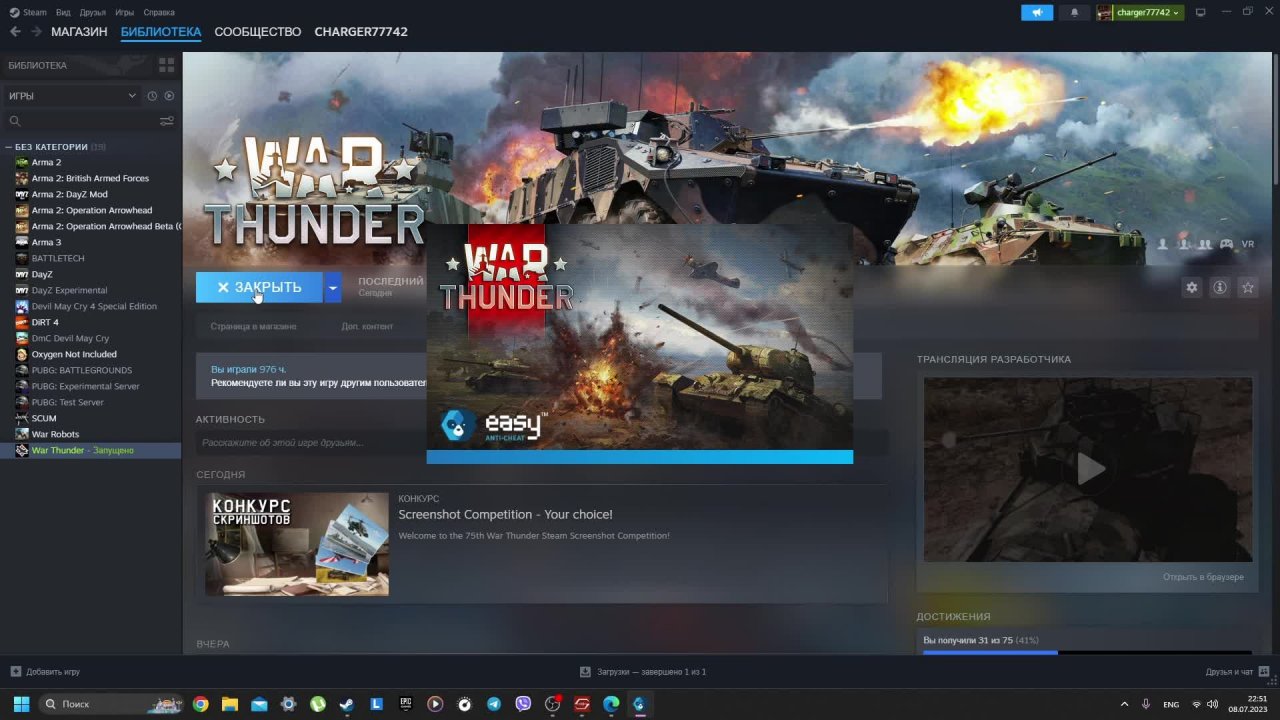Open the Справка menu
Viewport: 1280px width, 720px height.
tap(159, 12)
